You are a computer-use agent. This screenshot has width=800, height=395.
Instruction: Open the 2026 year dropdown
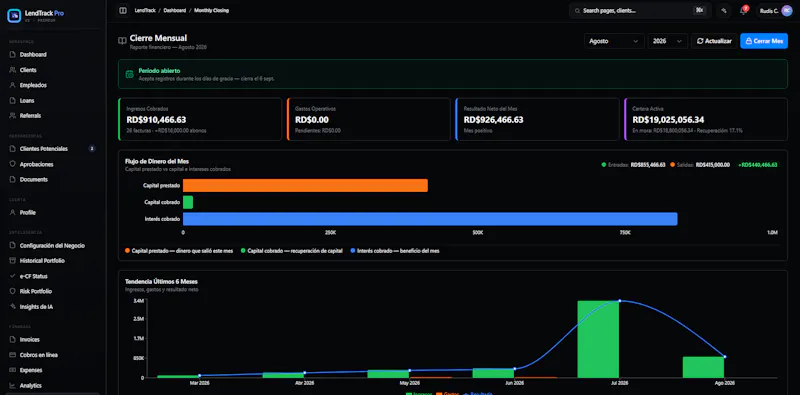pos(667,41)
